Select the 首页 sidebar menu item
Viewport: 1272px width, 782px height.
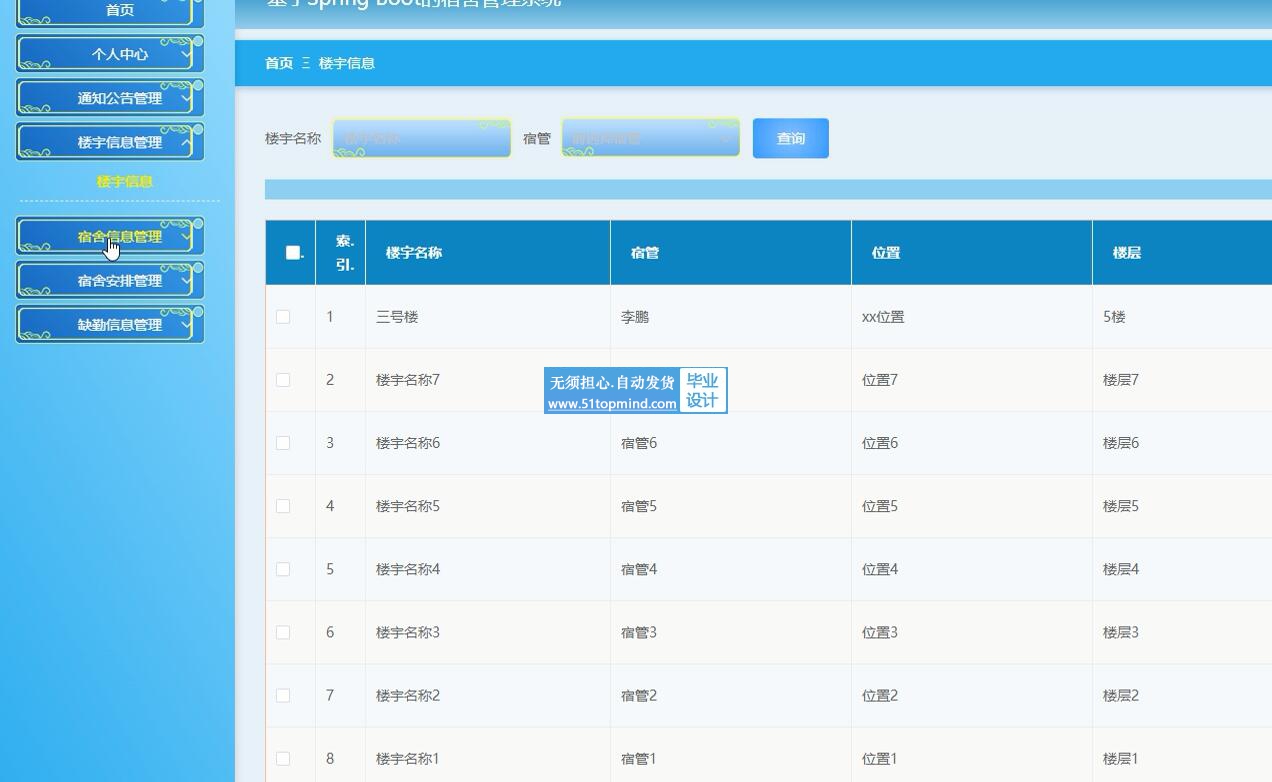click(x=119, y=10)
